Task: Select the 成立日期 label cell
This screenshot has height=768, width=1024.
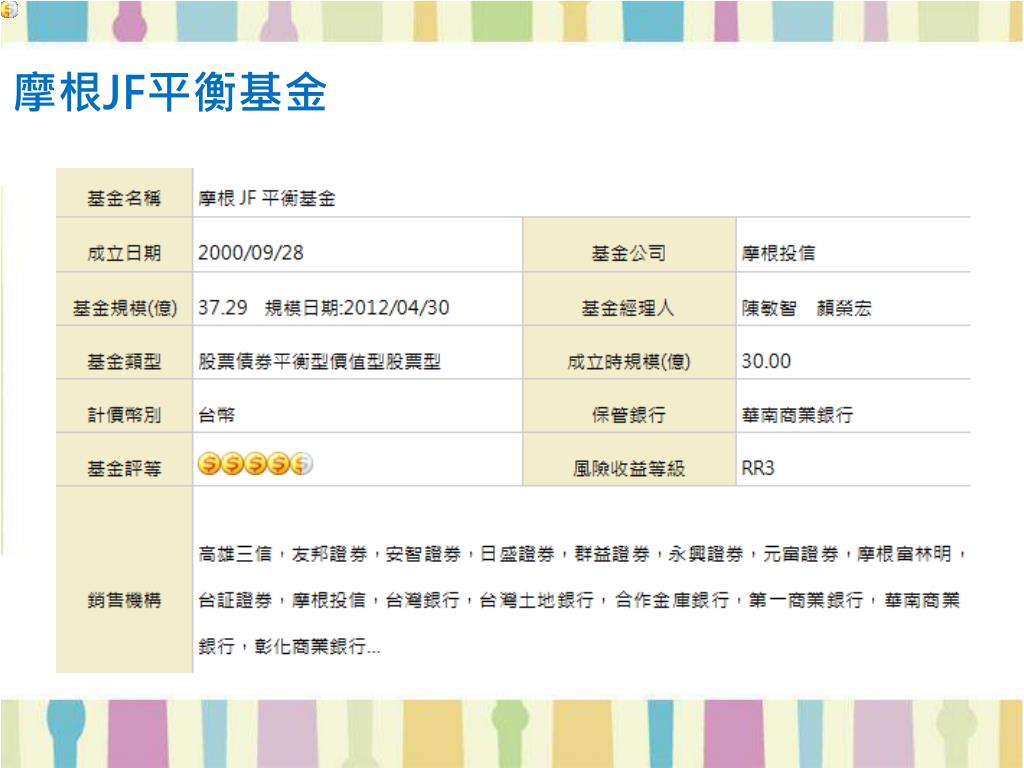Action: point(124,245)
